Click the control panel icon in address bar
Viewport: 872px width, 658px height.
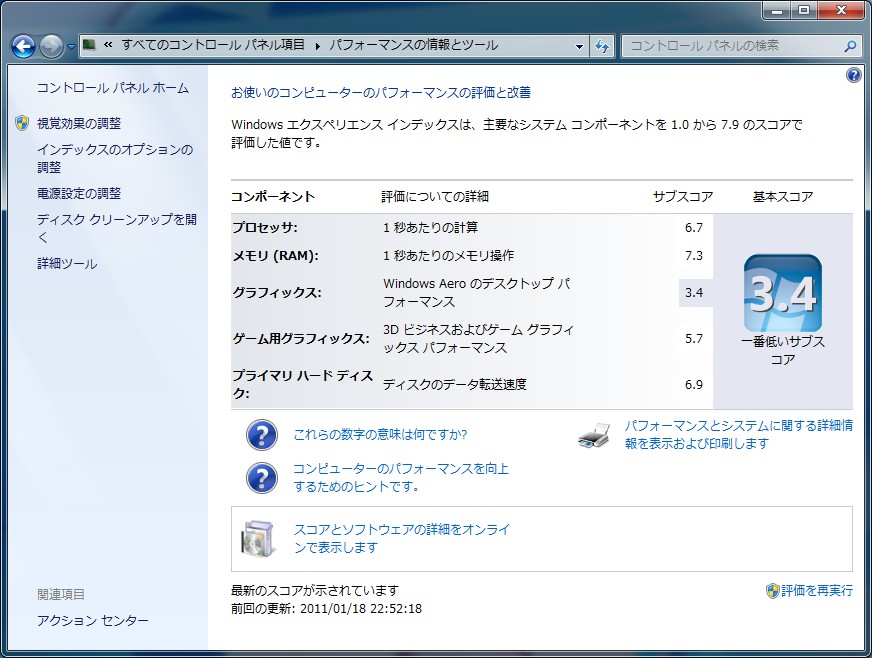pos(89,45)
